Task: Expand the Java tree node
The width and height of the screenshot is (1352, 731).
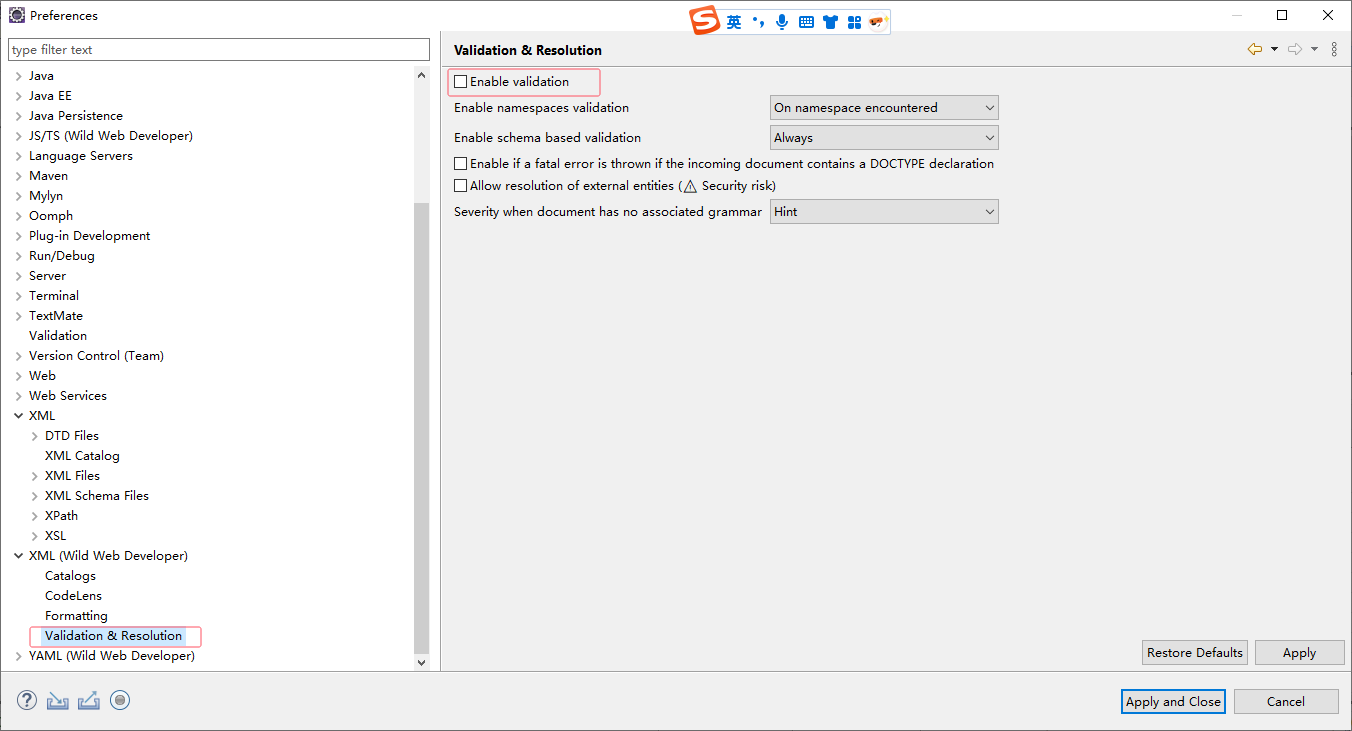Action: point(19,76)
